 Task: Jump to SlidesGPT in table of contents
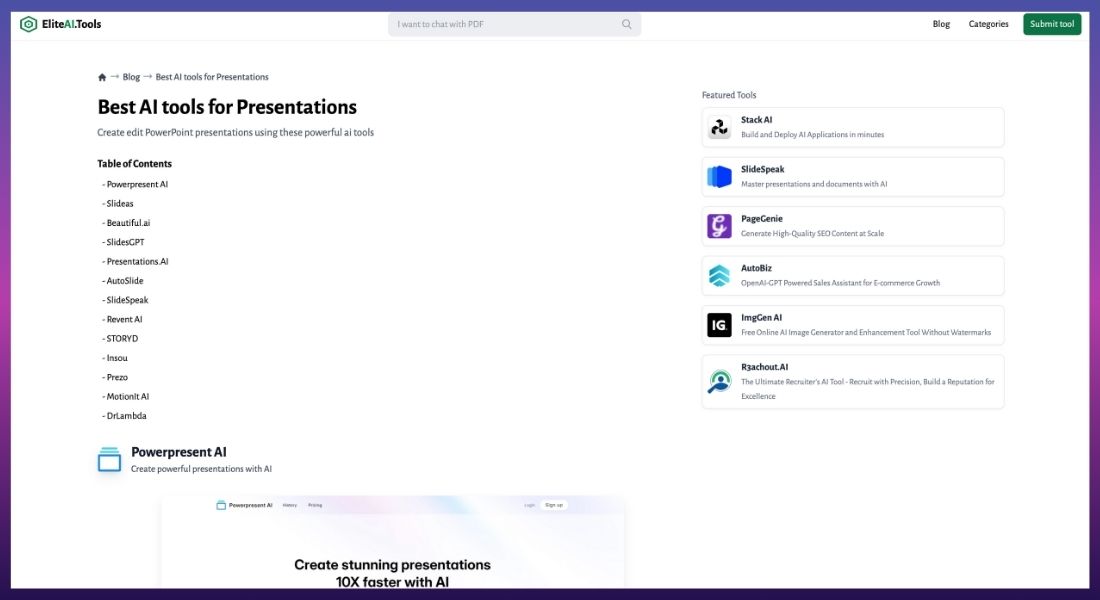click(125, 242)
